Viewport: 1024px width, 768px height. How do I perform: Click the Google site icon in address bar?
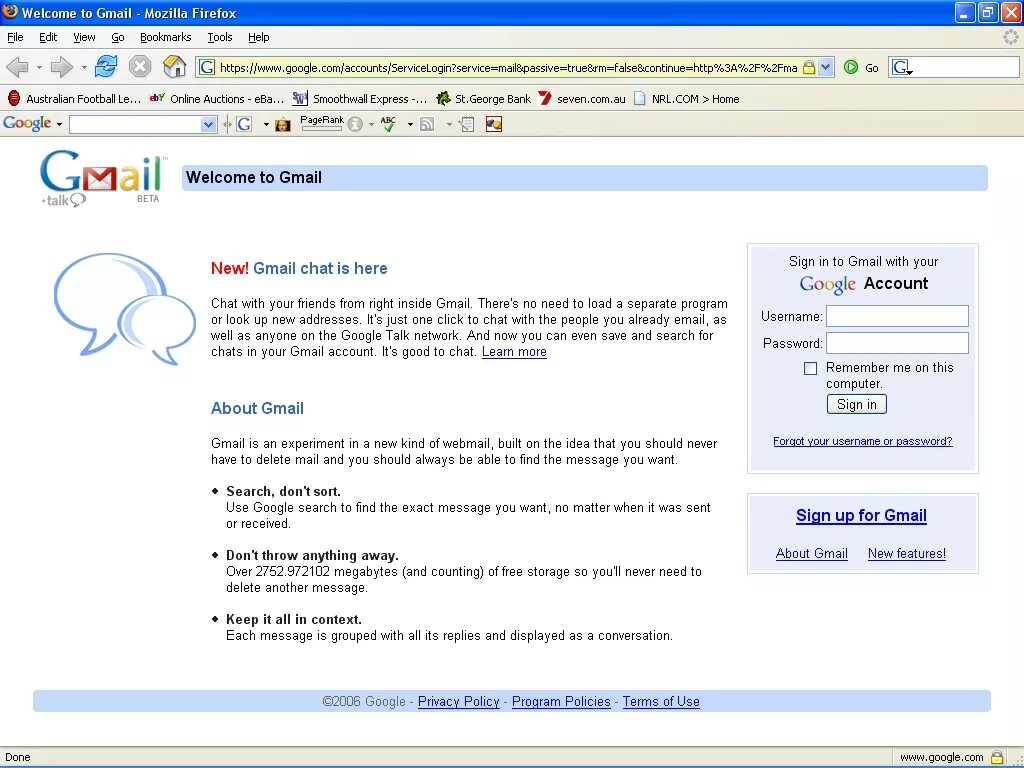coord(206,67)
